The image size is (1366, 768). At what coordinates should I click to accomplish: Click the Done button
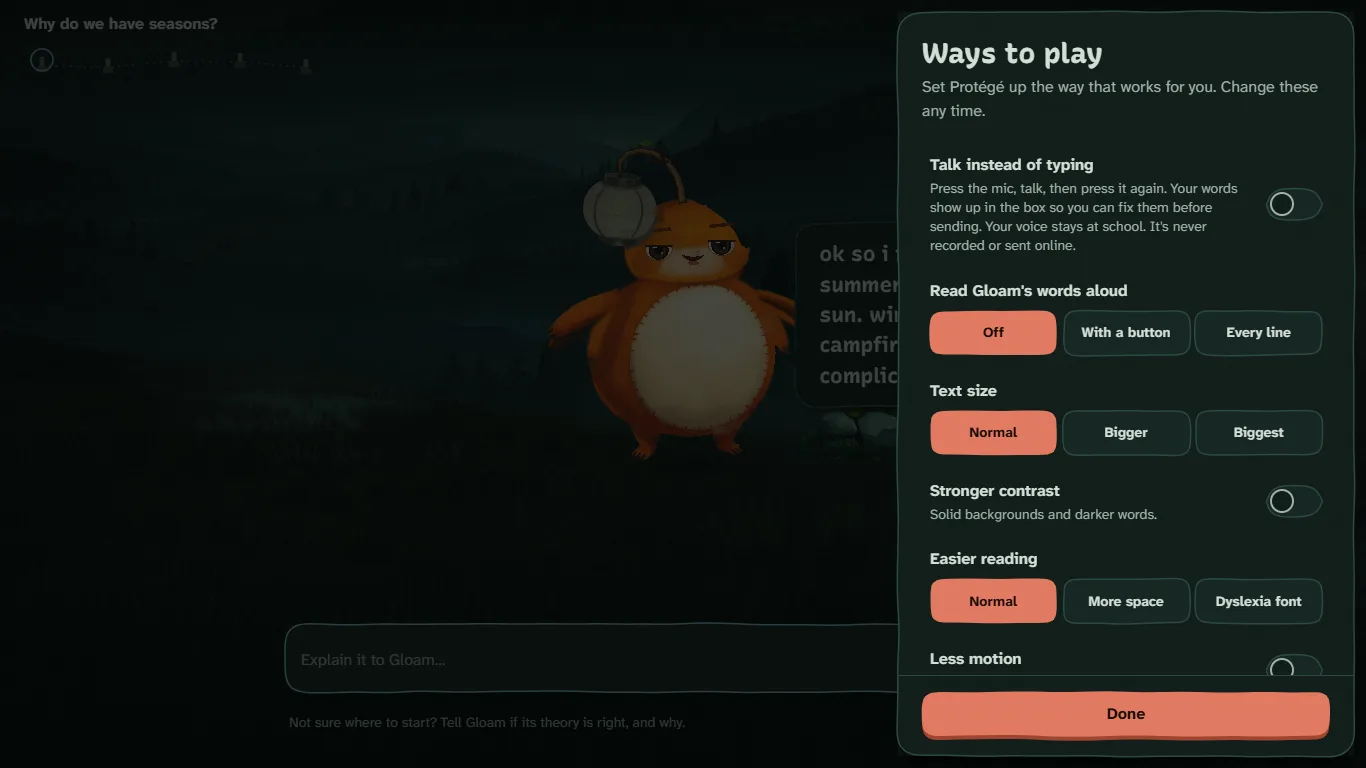pyautogui.click(x=1126, y=714)
